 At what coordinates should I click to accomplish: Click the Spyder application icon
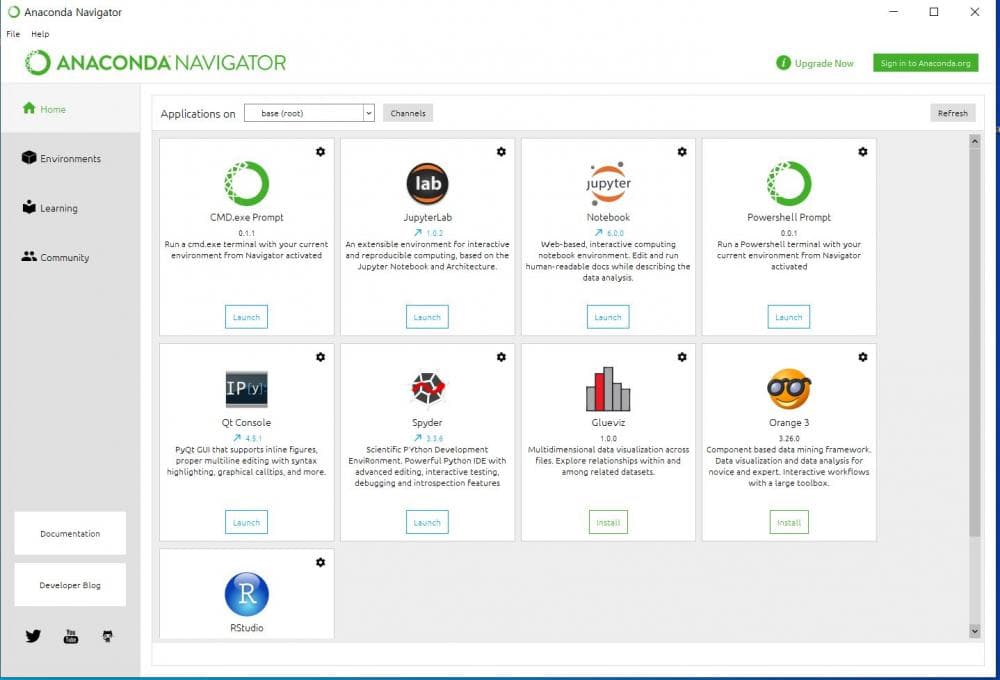point(427,389)
